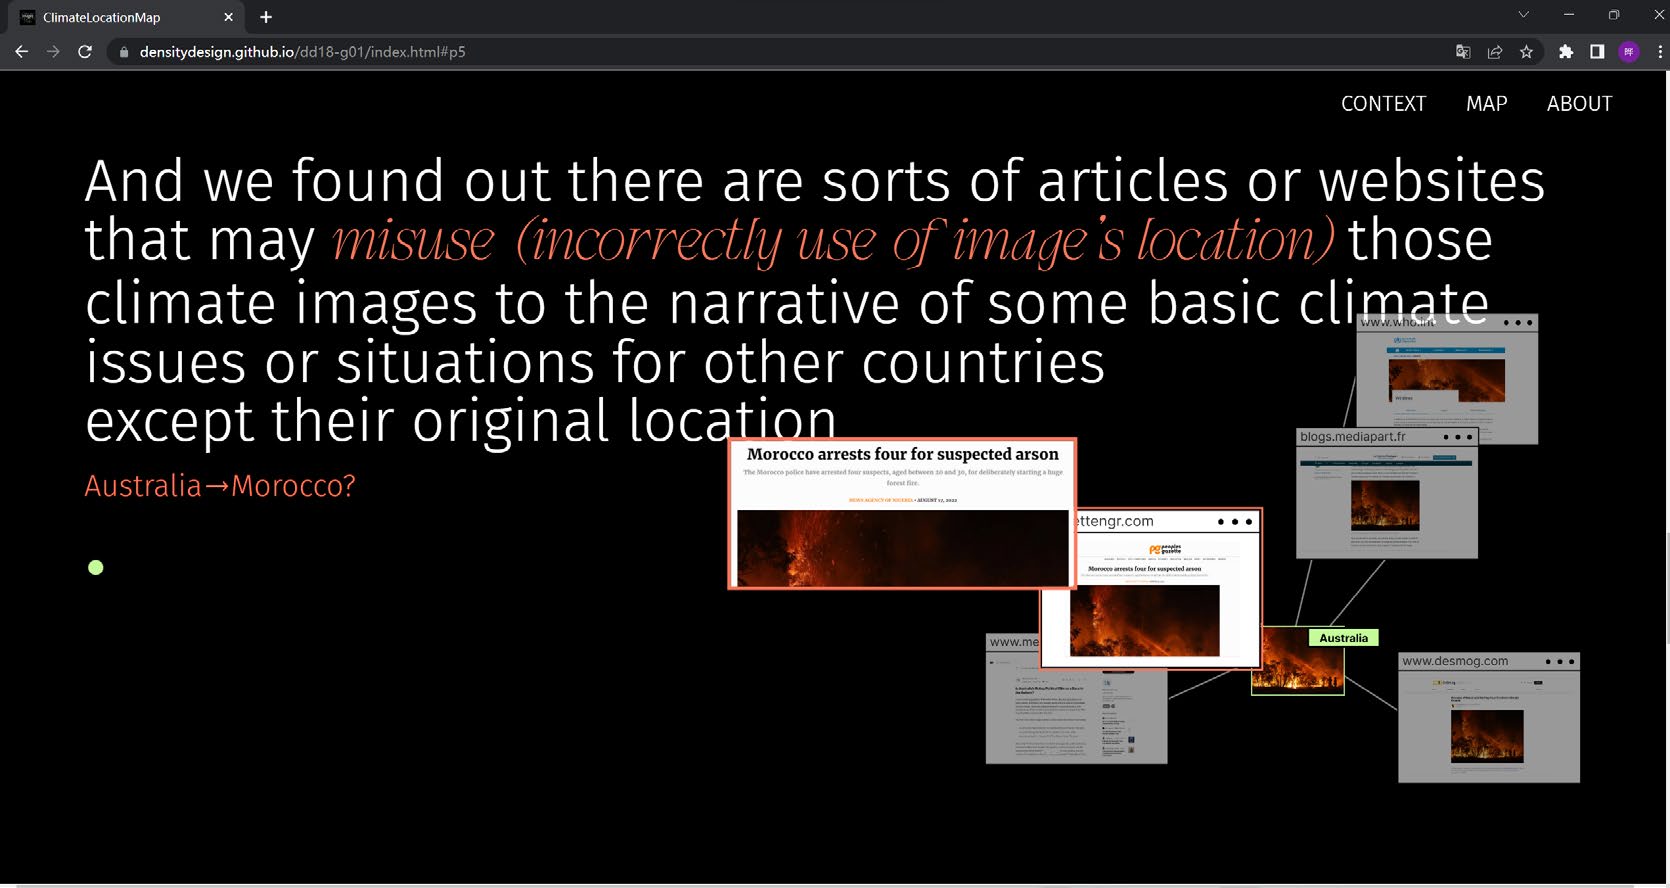Open the Extensions puzzle icon

pyautogui.click(x=1566, y=52)
